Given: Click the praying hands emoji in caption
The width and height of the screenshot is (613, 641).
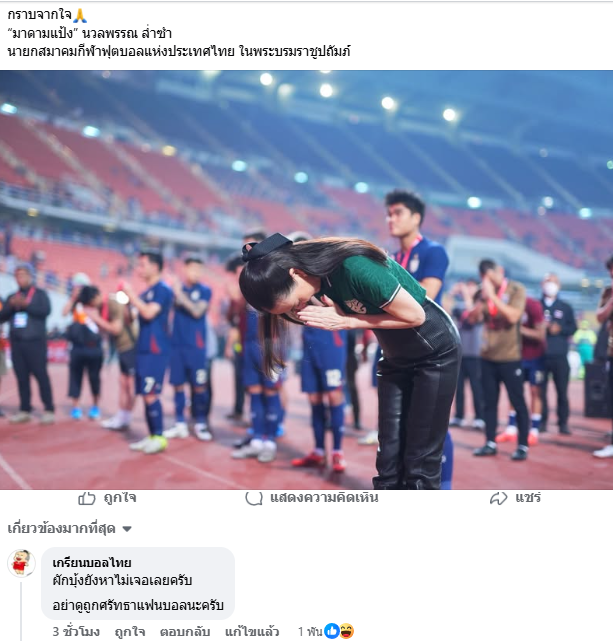Looking at the screenshot, I should pos(80,16).
